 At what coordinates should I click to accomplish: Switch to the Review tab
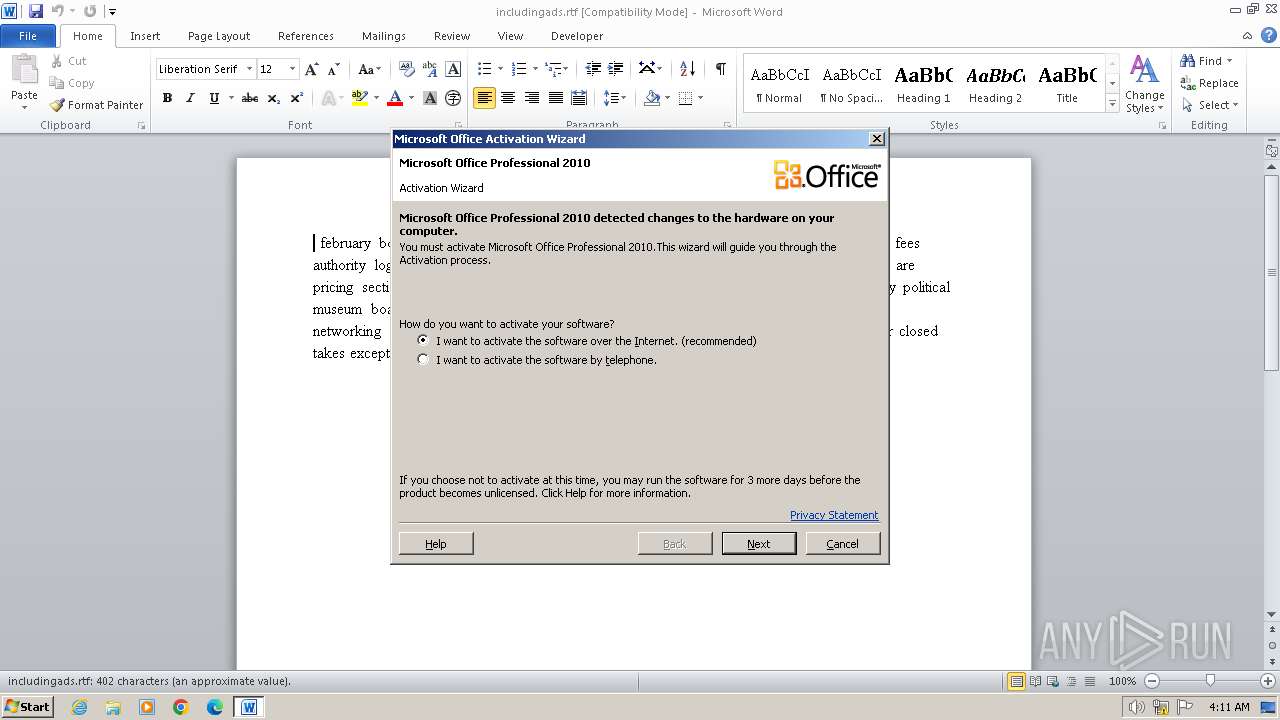point(452,36)
